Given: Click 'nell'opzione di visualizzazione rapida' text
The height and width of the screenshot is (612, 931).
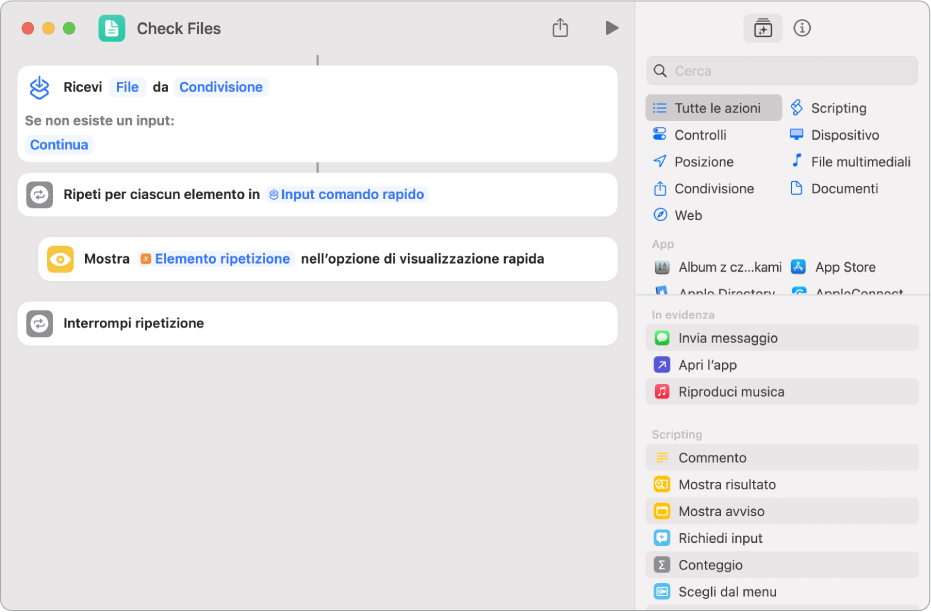Looking at the screenshot, I should coord(422,259).
